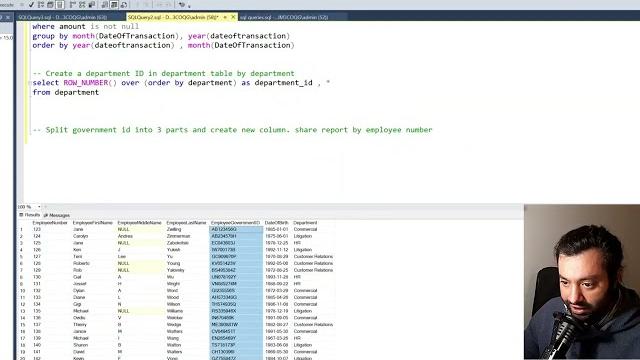Select employee number cell 137
Image resolution: width=640 pixels, height=360 pixels.
click(x=37, y=324)
